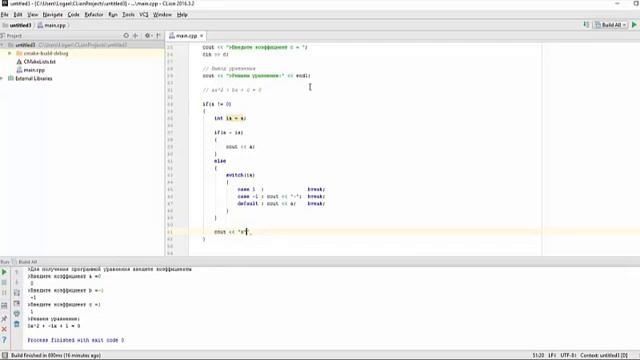Click the hide Project panel icon
This screenshot has height=360, width=640.
158,36
